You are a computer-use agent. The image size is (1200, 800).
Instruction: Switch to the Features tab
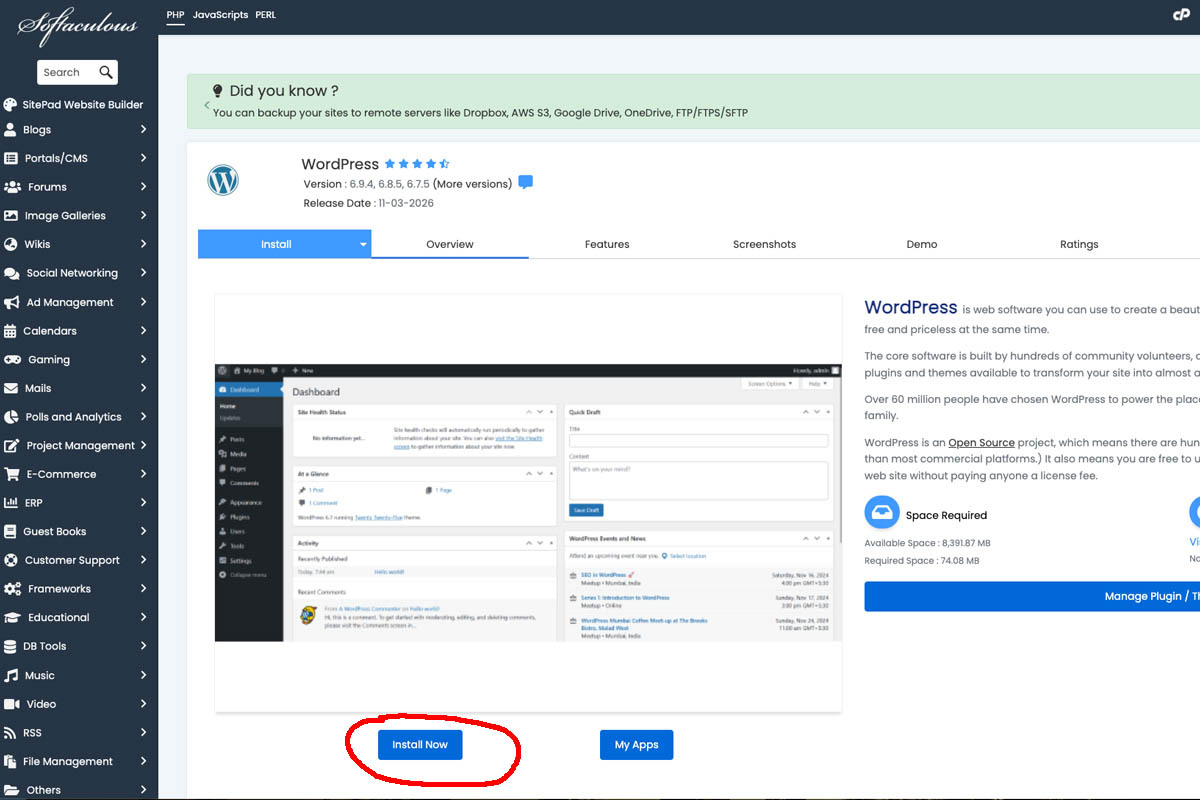[607, 244]
